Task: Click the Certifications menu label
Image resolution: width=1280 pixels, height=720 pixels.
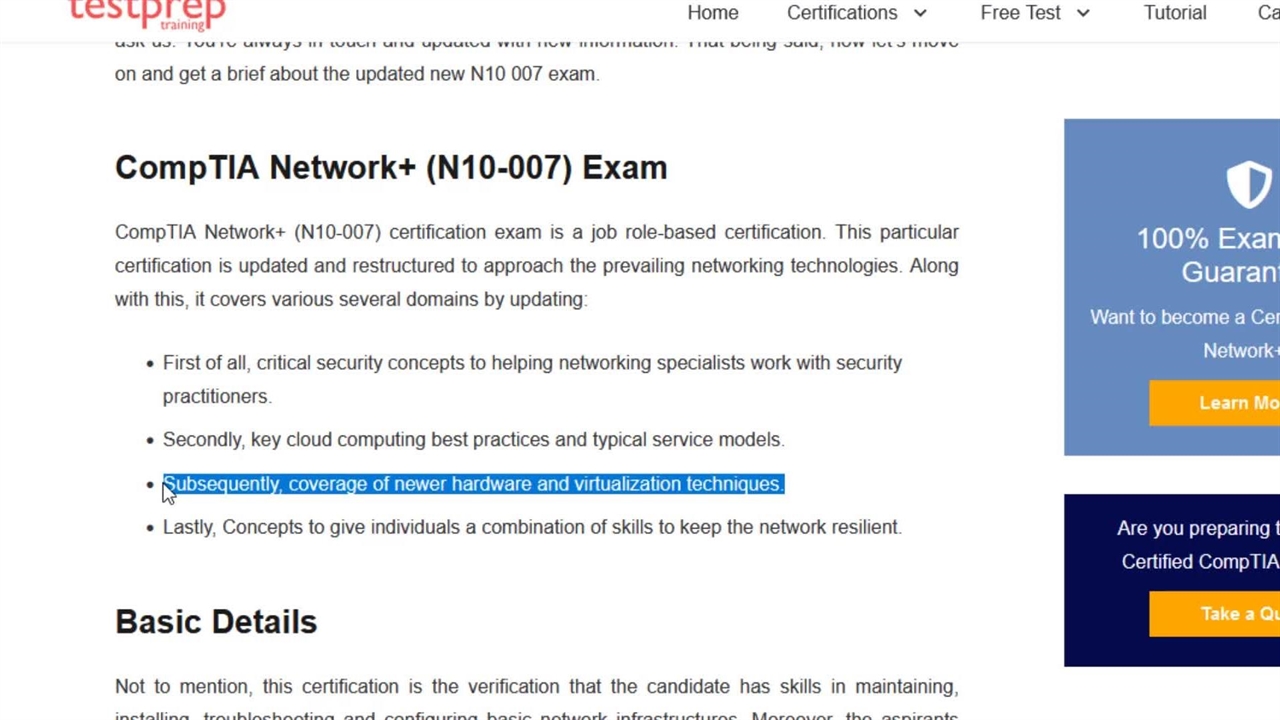Action: (x=841, y=13)
